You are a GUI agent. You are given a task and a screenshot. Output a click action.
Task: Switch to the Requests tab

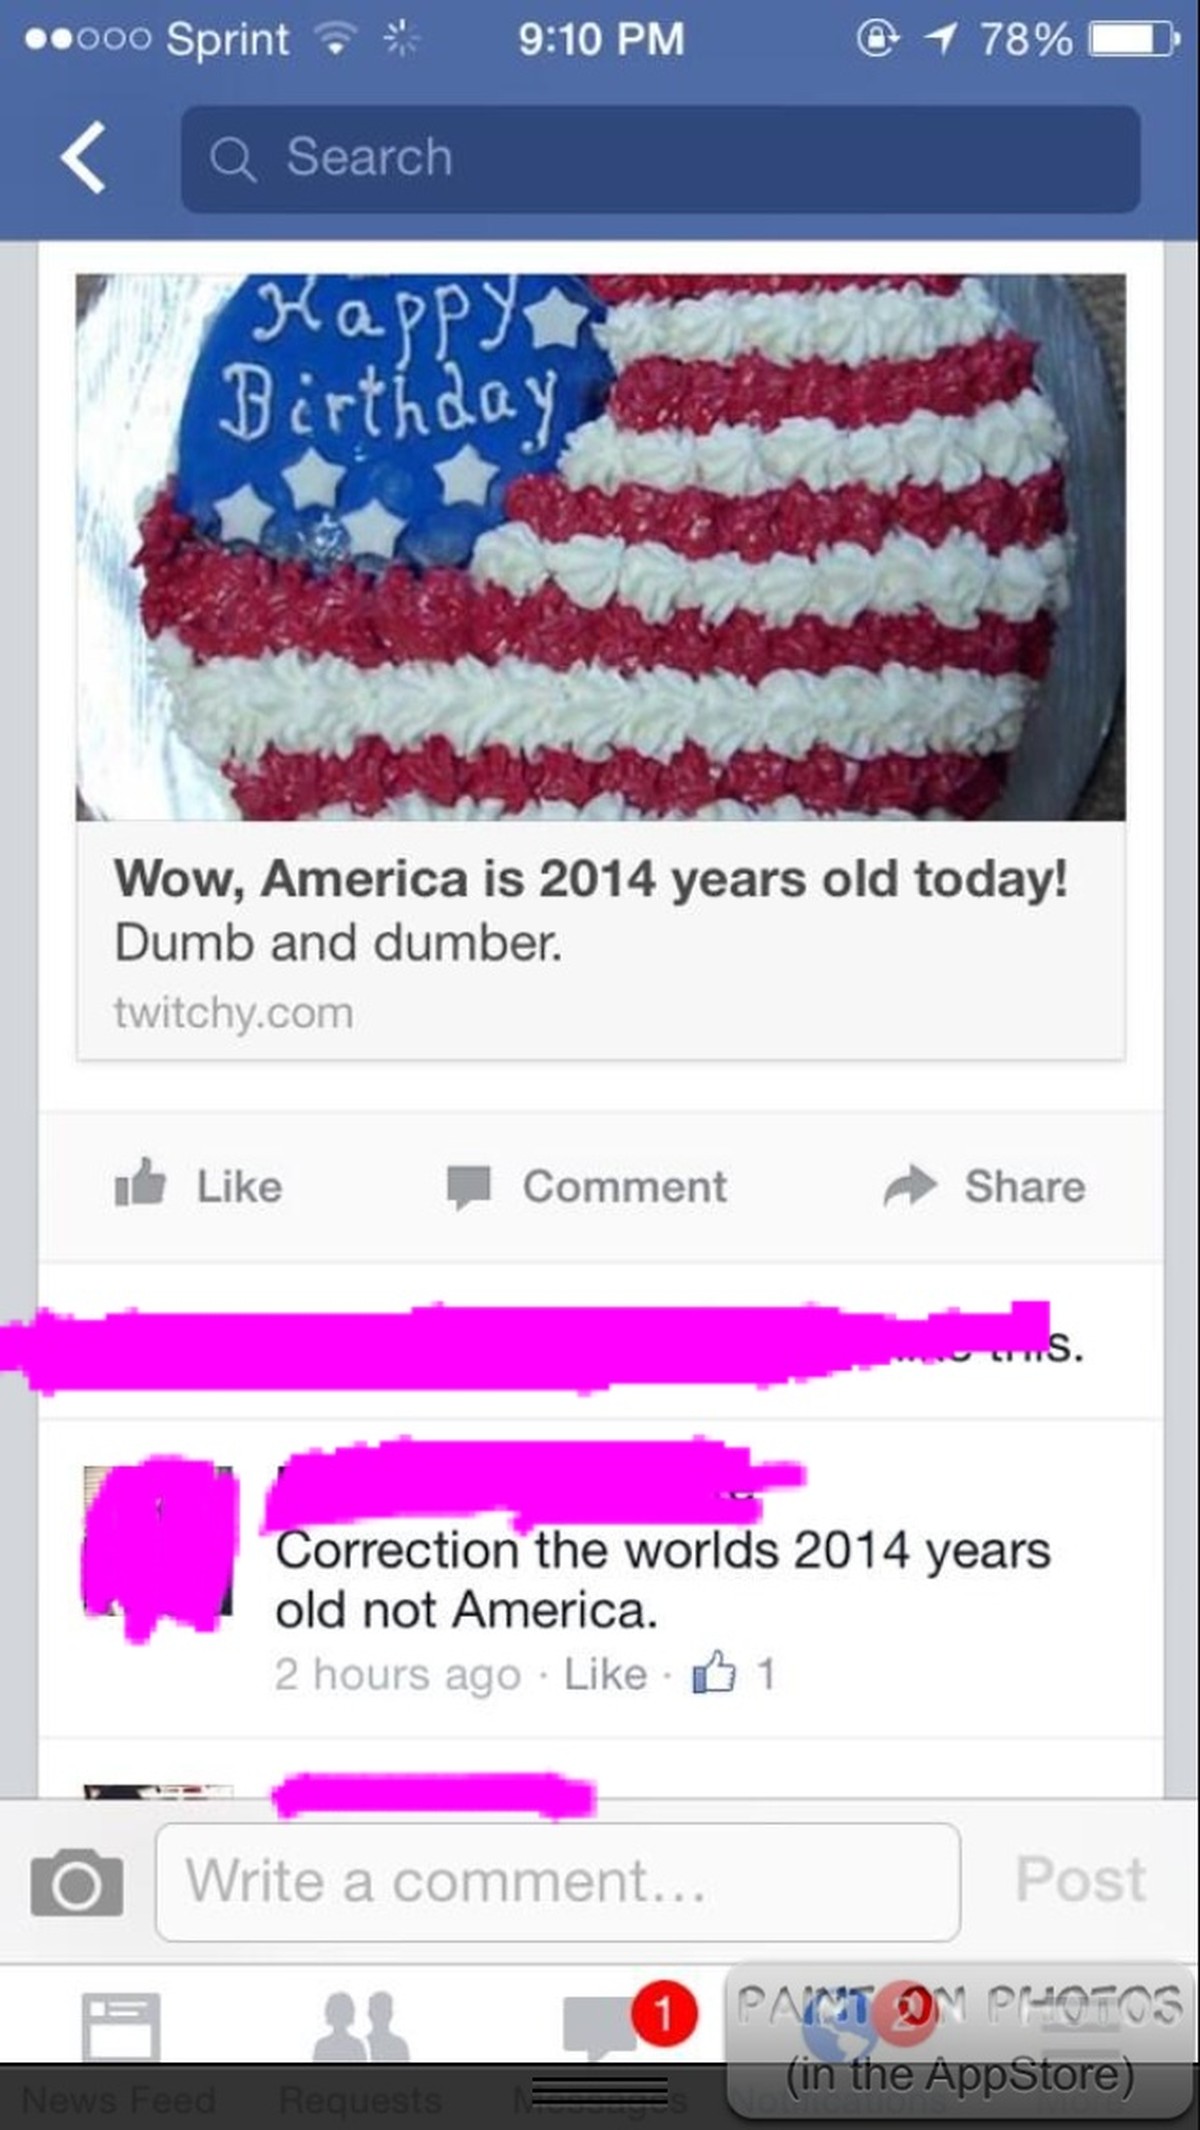click(360, 2050)
